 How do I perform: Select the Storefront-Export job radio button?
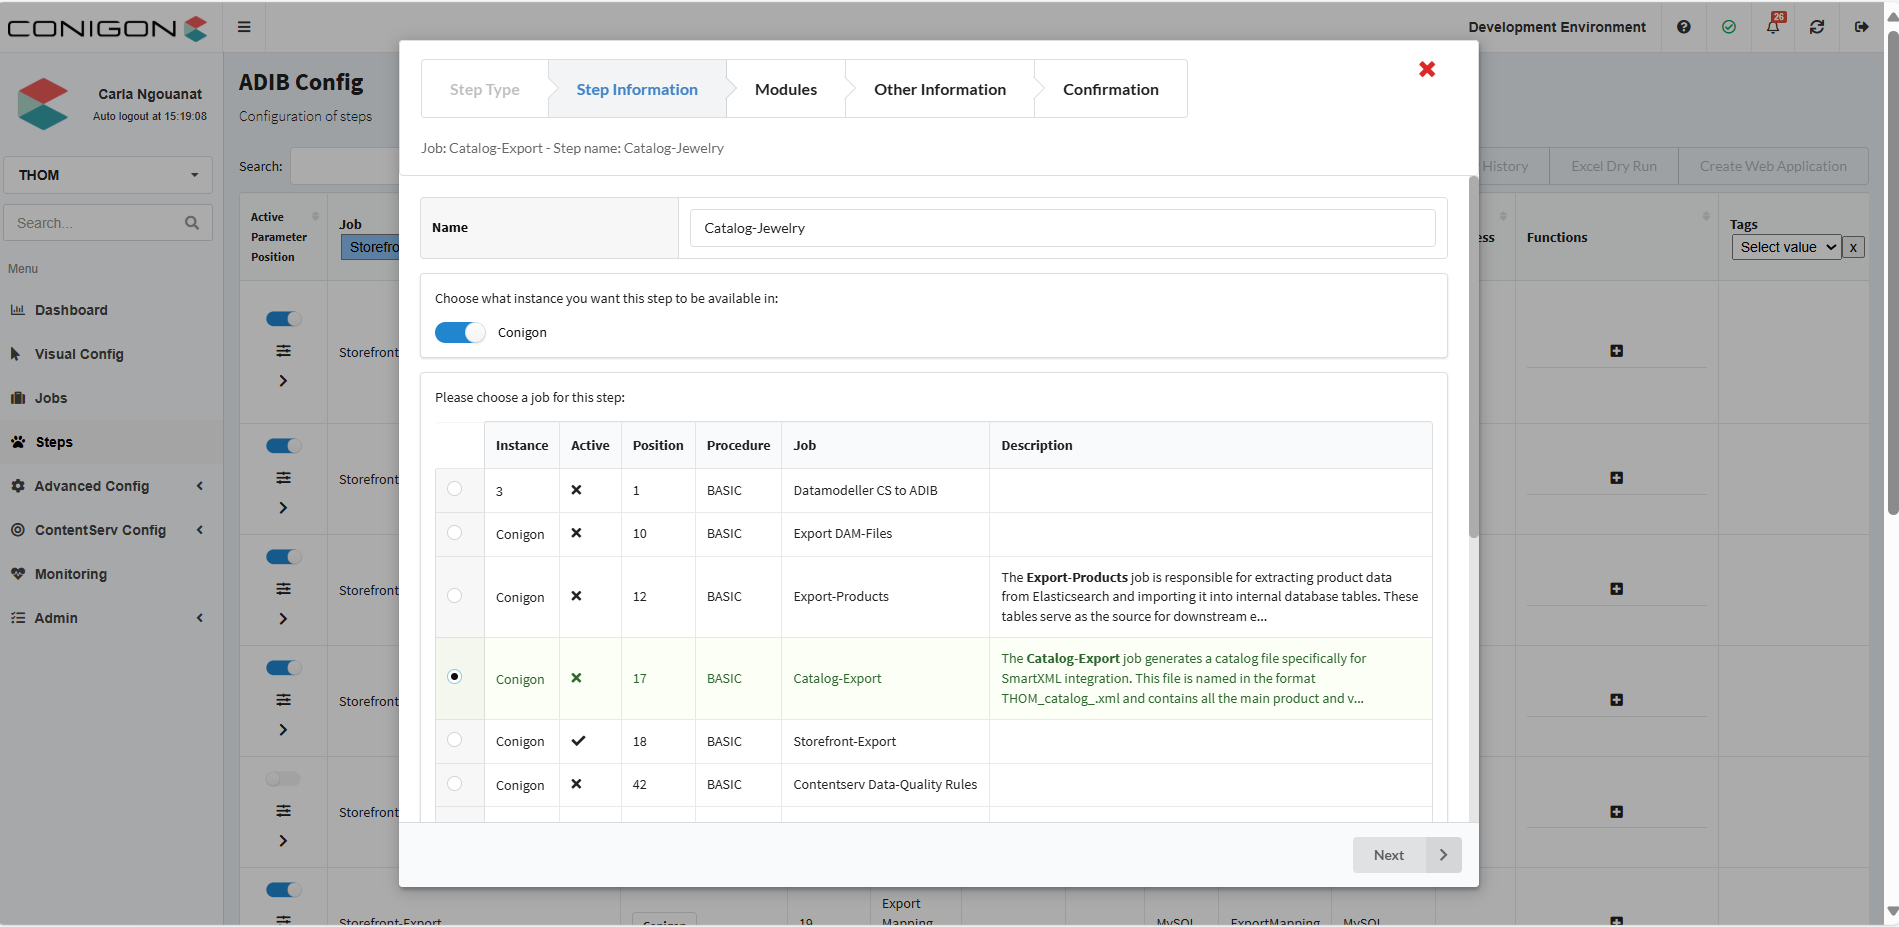[x=455, y=740]
